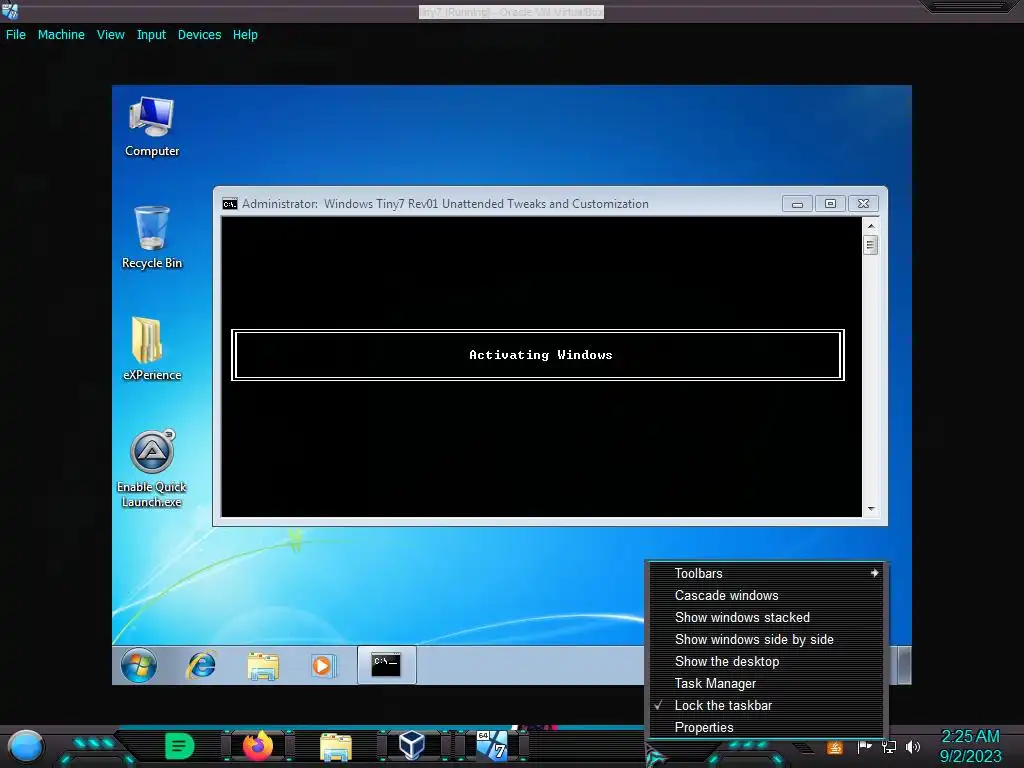This screenshot has height=768, width=1024.
Task: Open Windows Media Player in guest taskbar
Action: tap(323, 665)
